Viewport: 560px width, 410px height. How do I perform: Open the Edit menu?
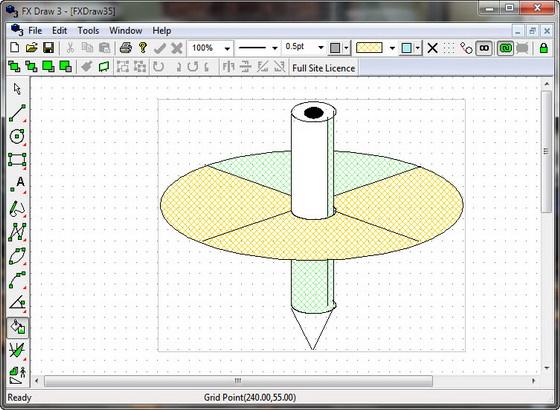(x=59, y=31)
